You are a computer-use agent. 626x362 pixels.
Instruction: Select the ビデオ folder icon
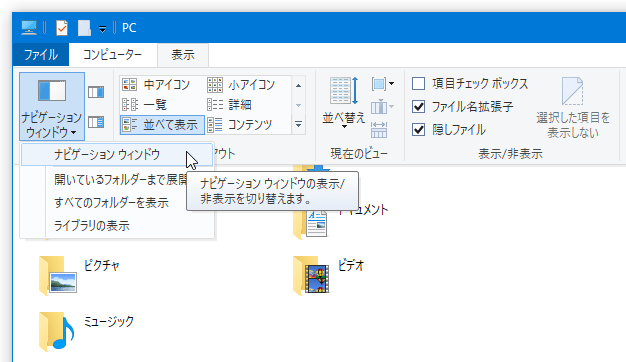(x=311, y=275)
